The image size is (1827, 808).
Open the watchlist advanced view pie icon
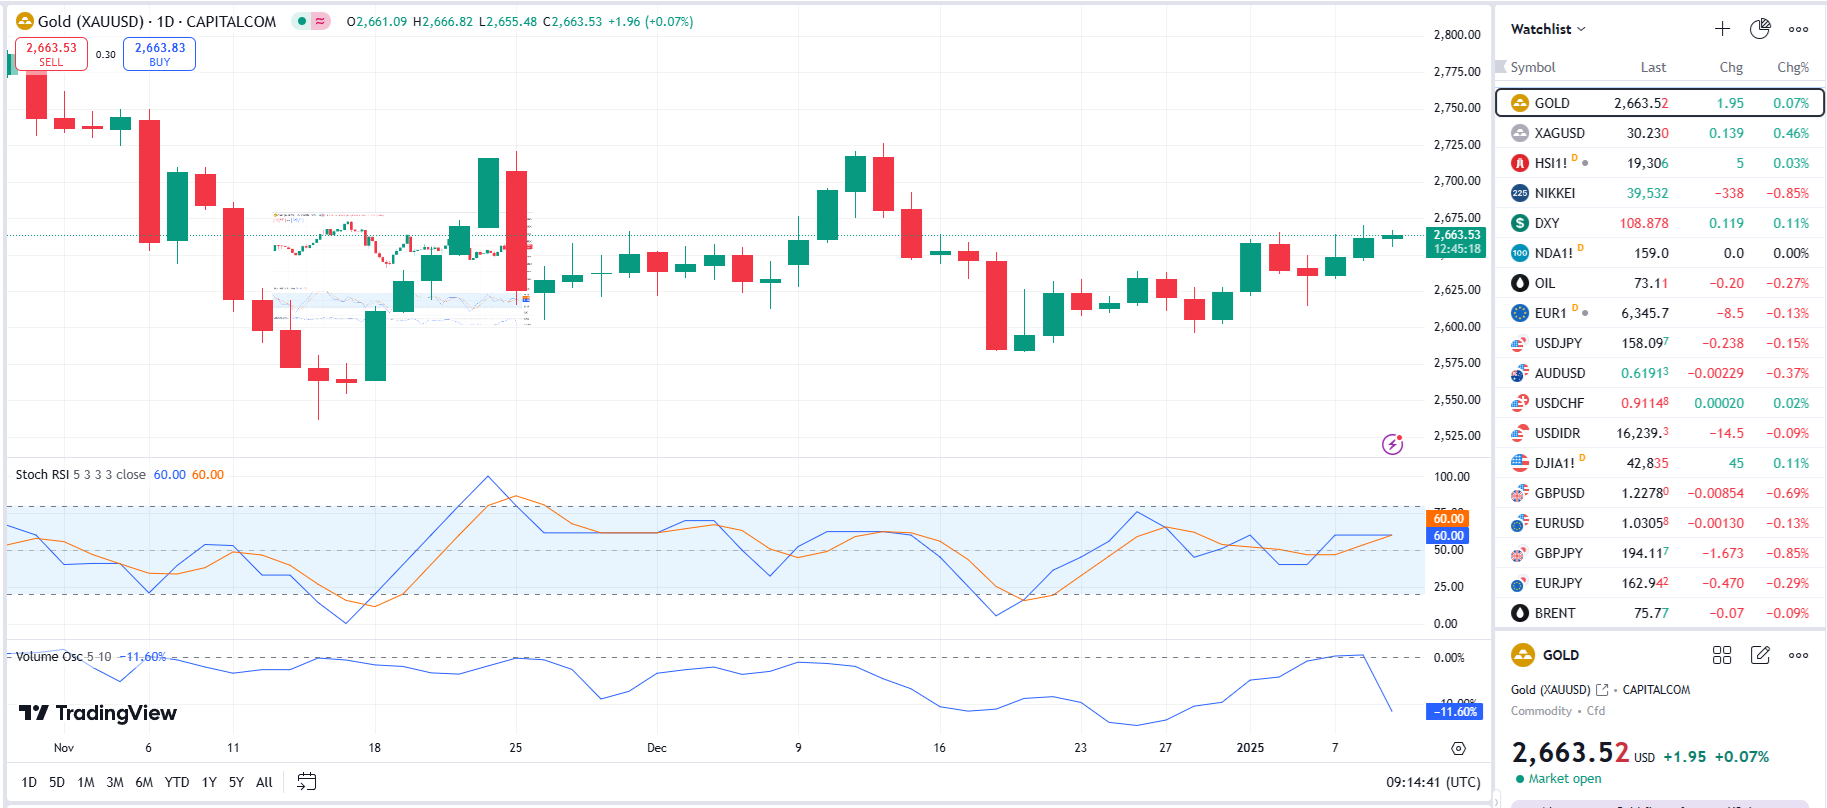[1760, 29]
